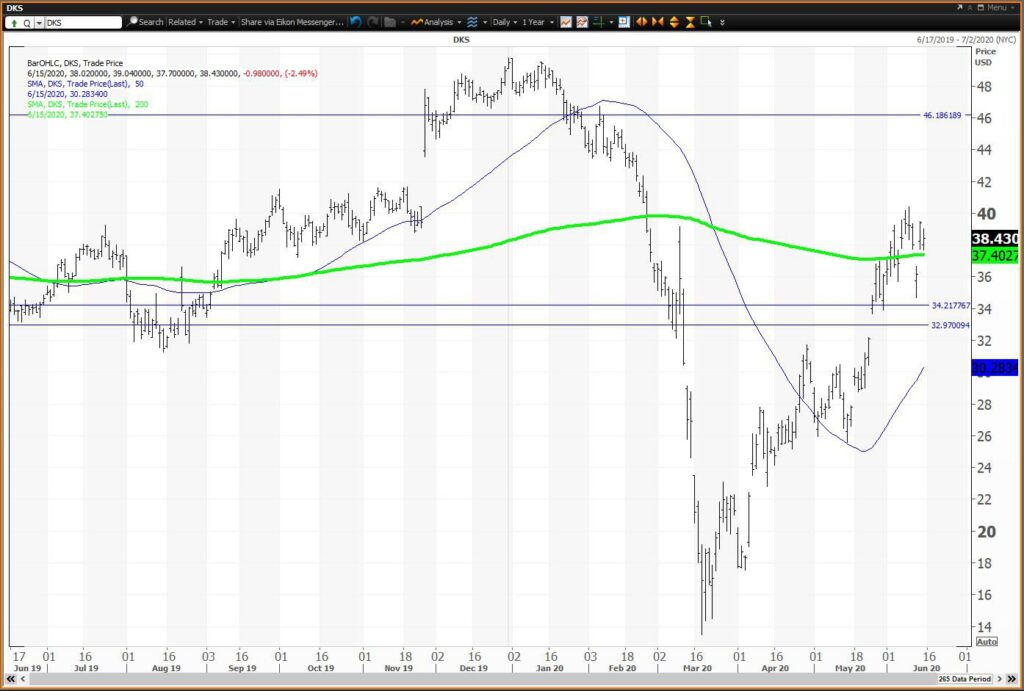Open the Related dropdown menu
The width and height of the screenshot is (1024, 691).
(x=185, y=22)
